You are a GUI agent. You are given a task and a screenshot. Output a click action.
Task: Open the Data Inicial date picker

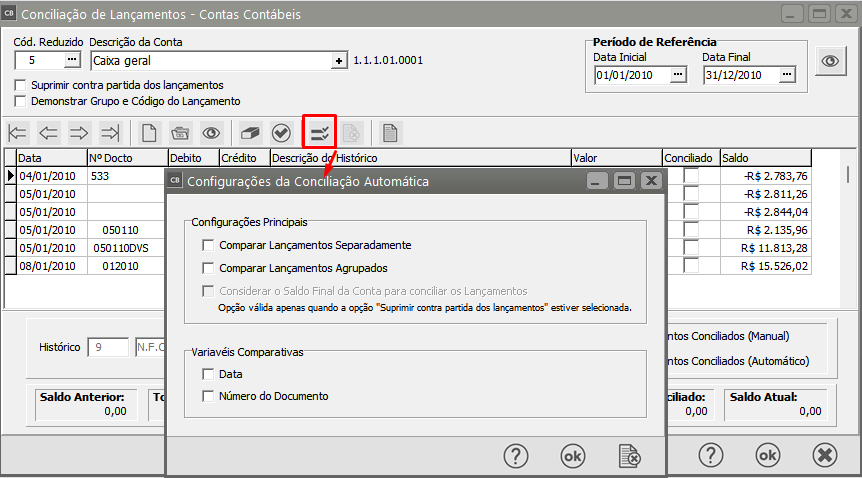pyautogui.click(x=678, y=74)
